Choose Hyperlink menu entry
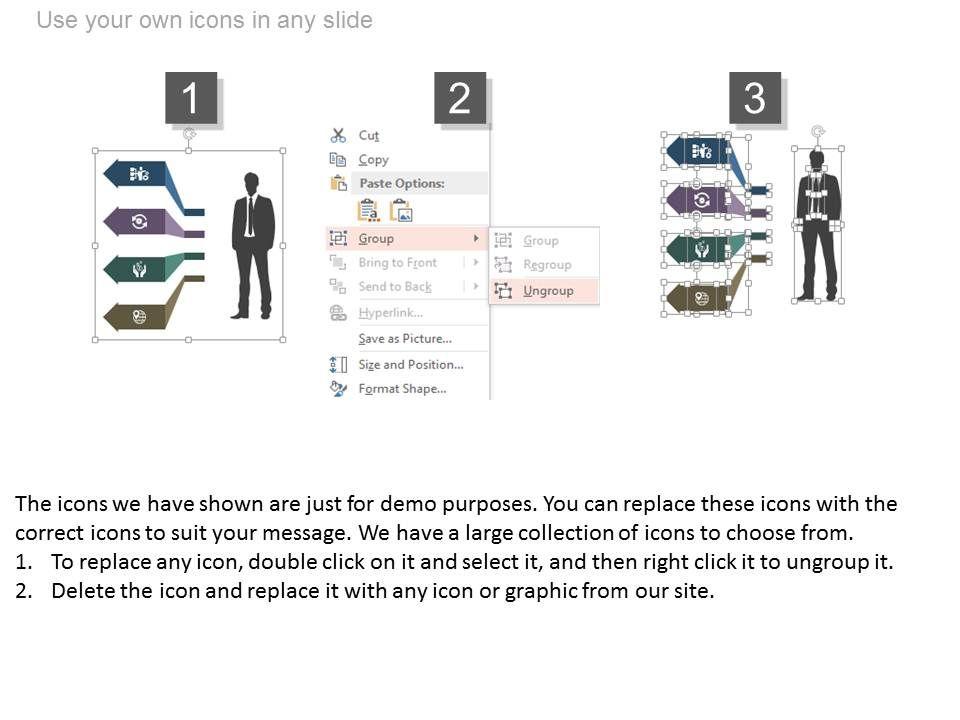This screenshot has width=960, height=720. tap(391, 313)
